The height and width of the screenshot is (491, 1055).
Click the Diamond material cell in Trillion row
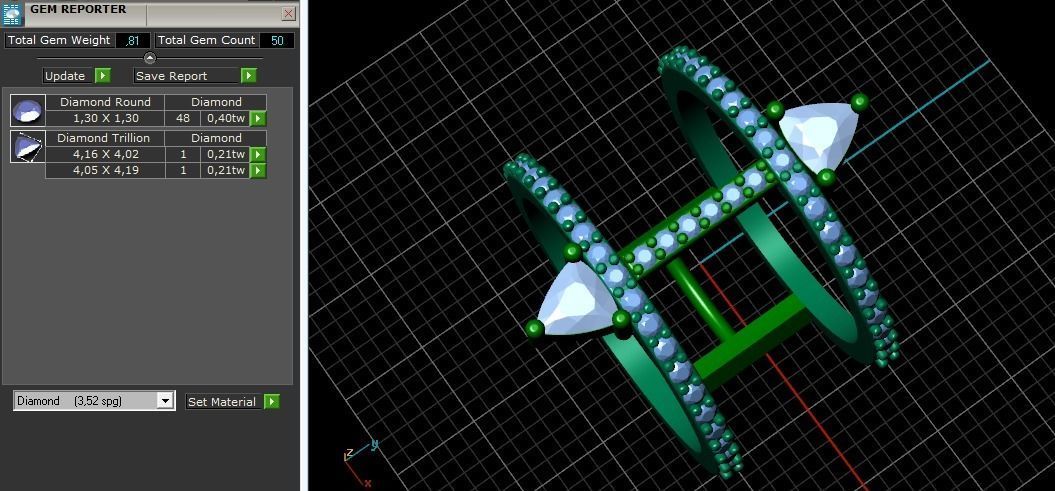tap(216, 138)
